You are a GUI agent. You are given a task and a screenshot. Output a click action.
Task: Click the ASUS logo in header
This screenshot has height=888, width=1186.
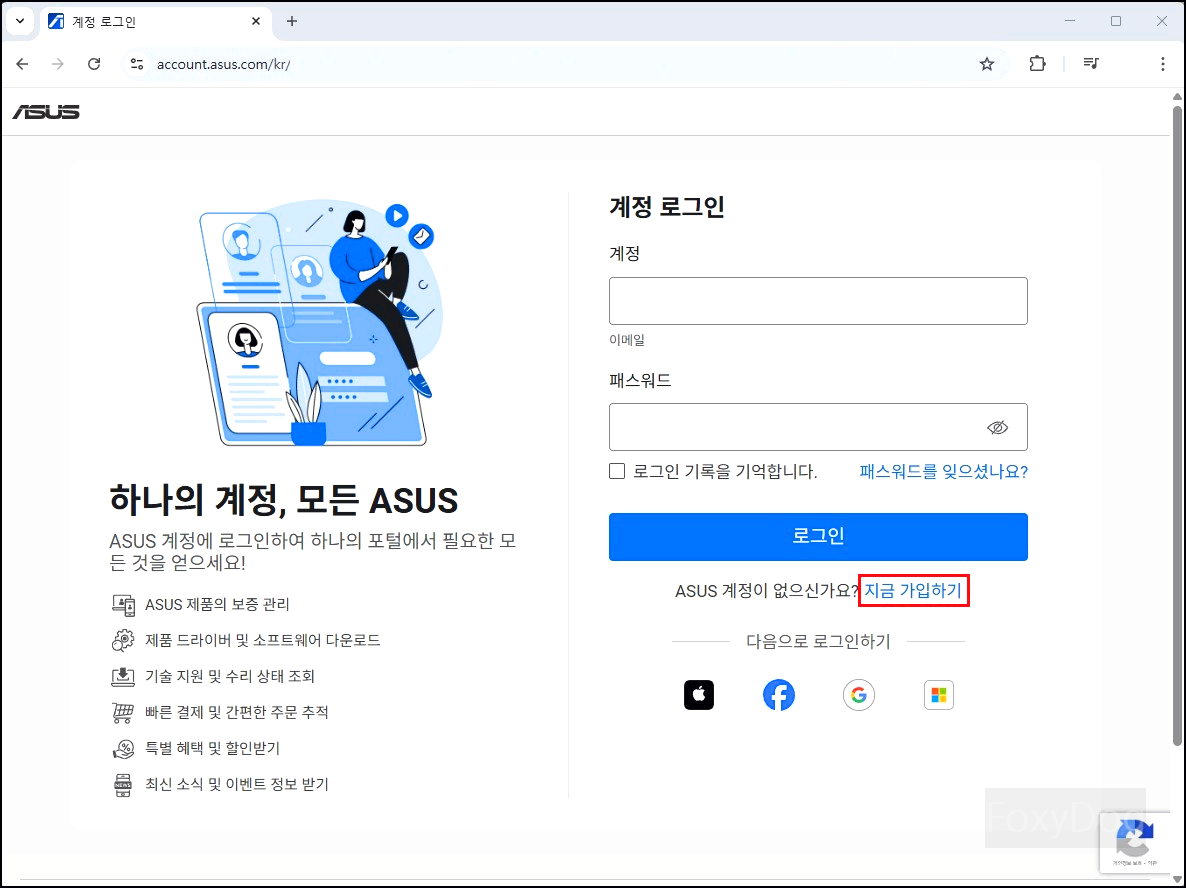coord(46,112)
